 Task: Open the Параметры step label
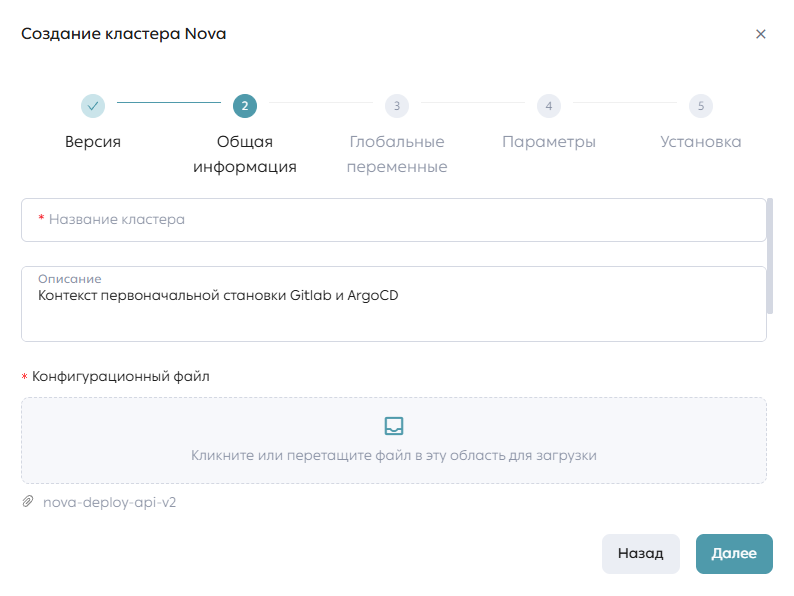pos(548,142)
